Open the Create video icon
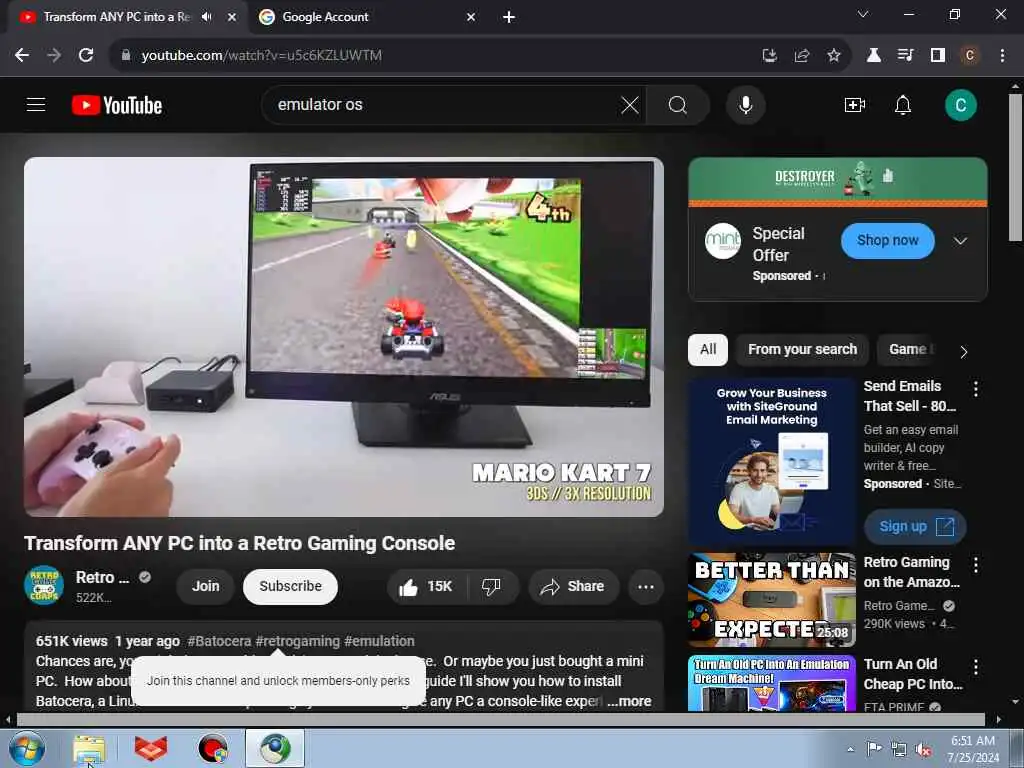Viewport: 1024px width, 768px height. (854, 104)
